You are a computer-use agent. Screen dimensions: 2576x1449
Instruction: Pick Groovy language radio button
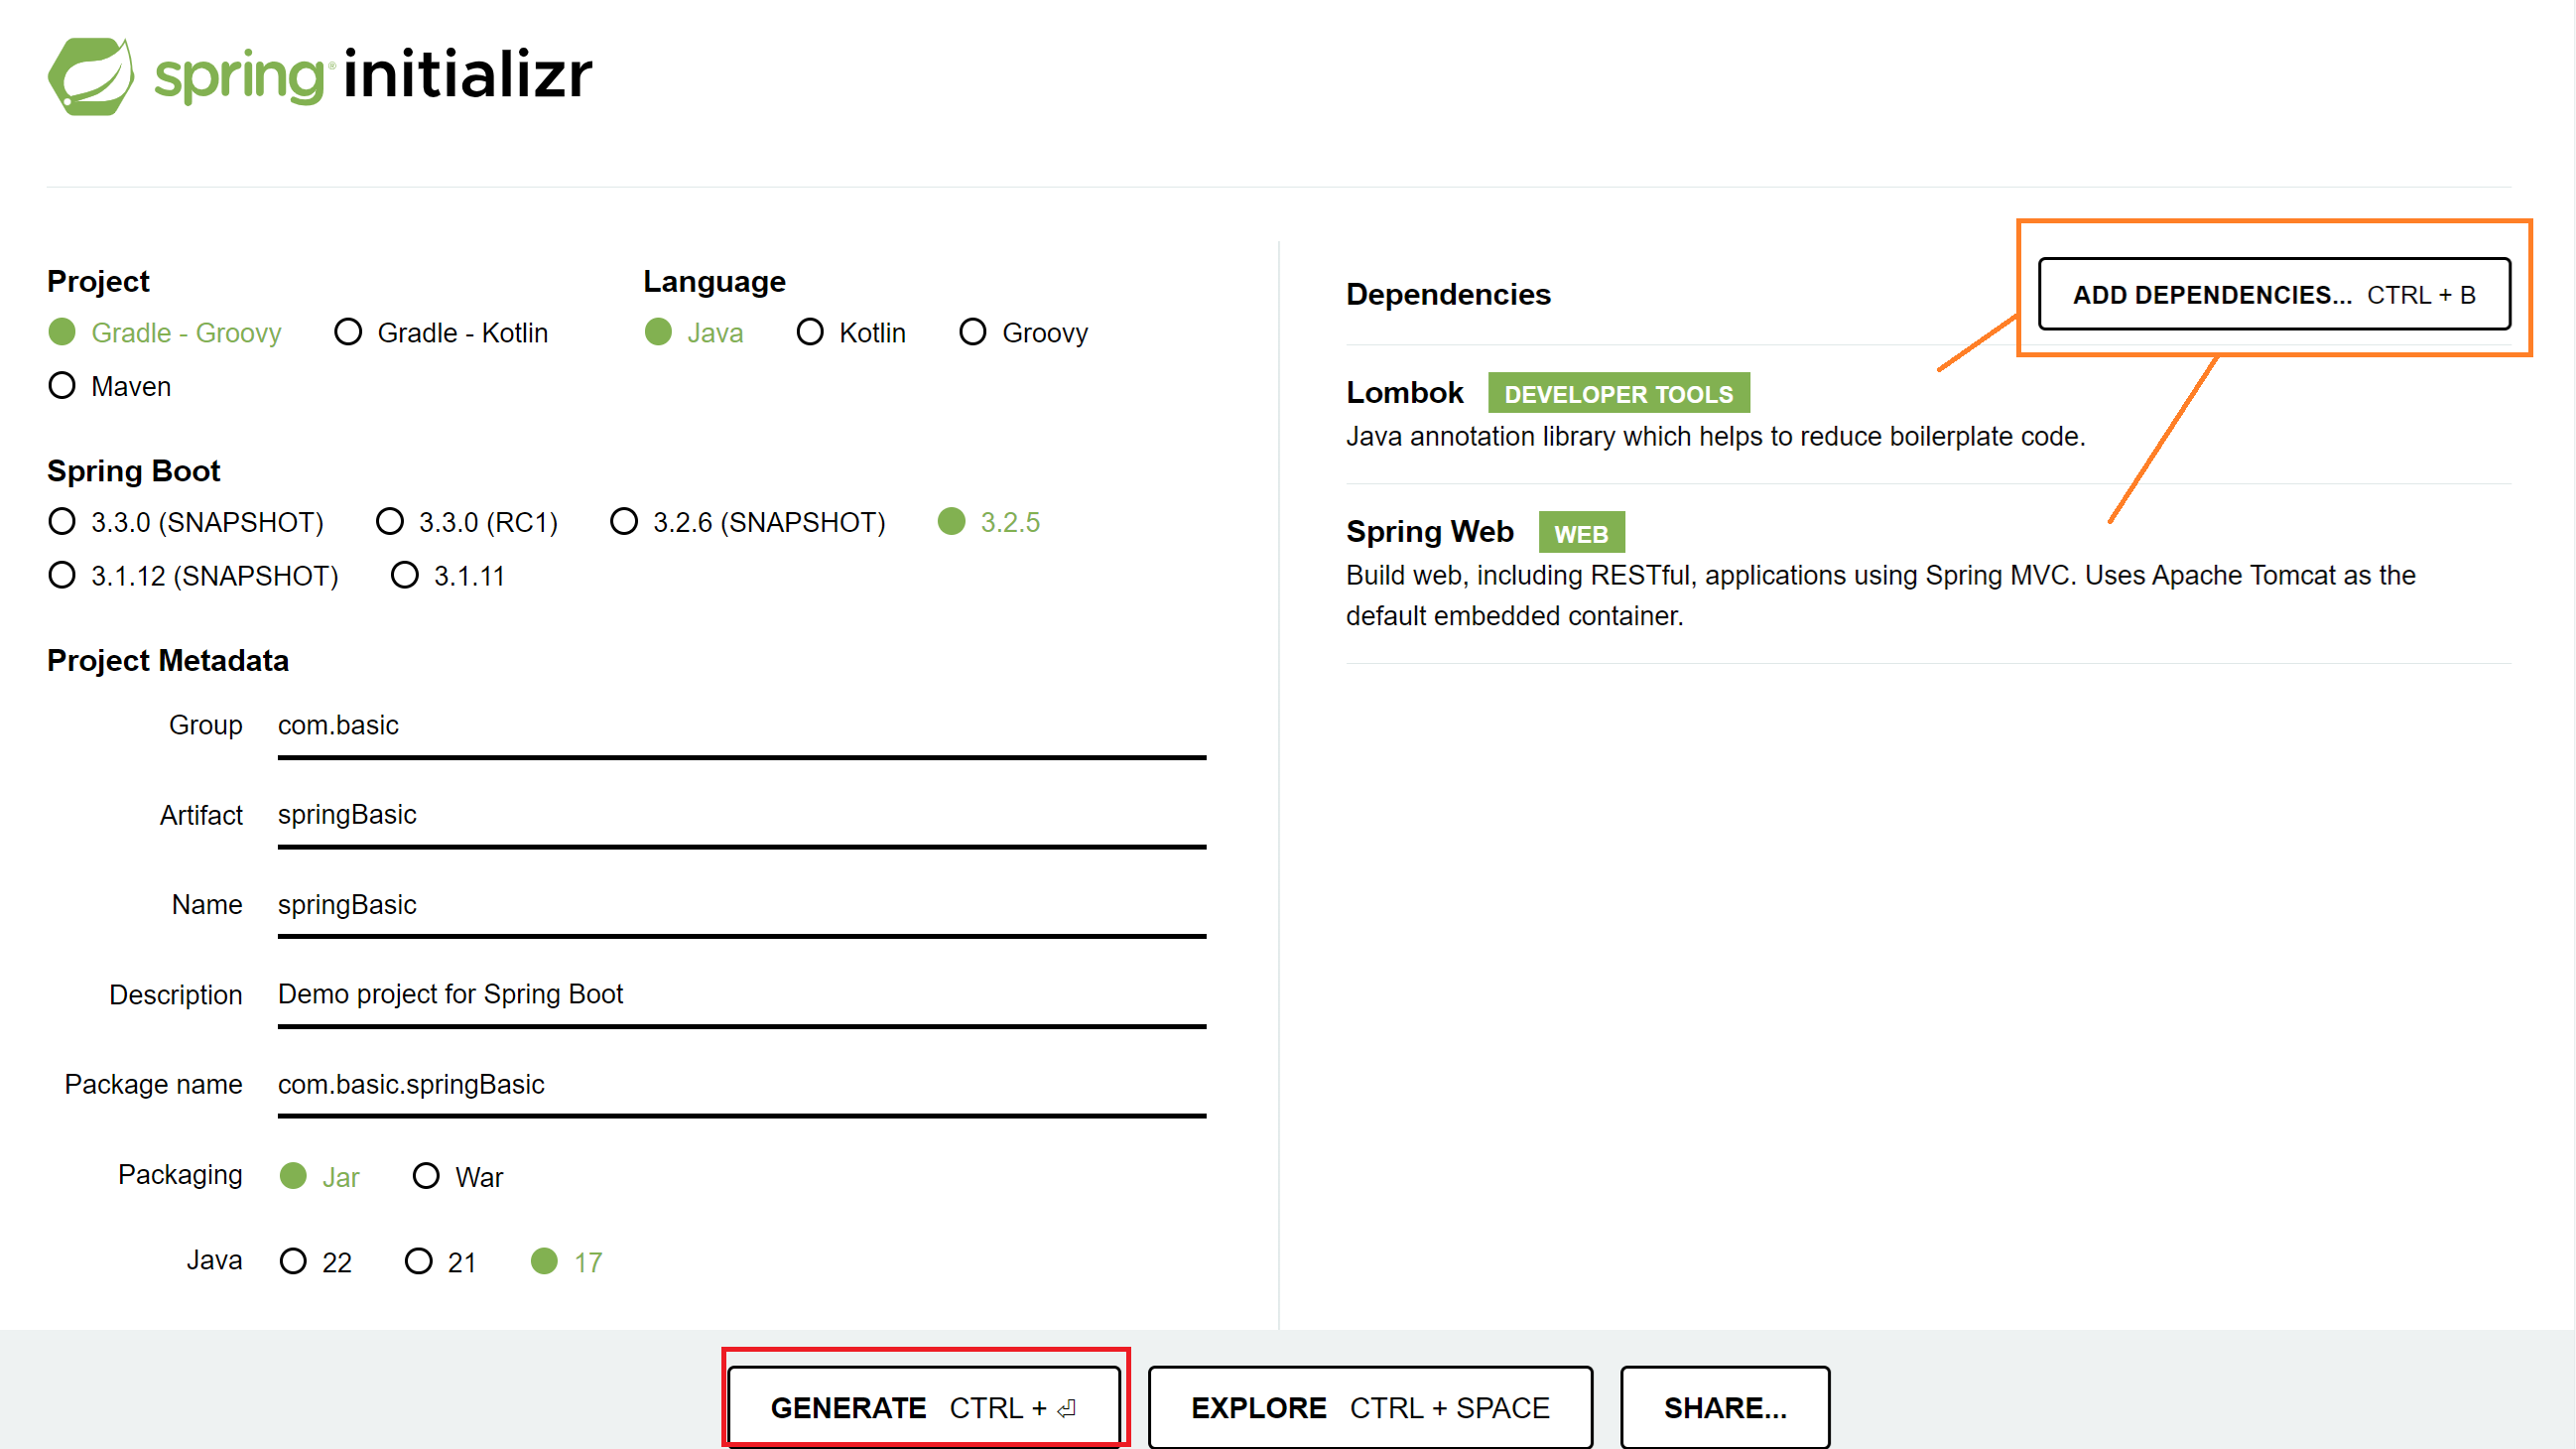[973, 332]
